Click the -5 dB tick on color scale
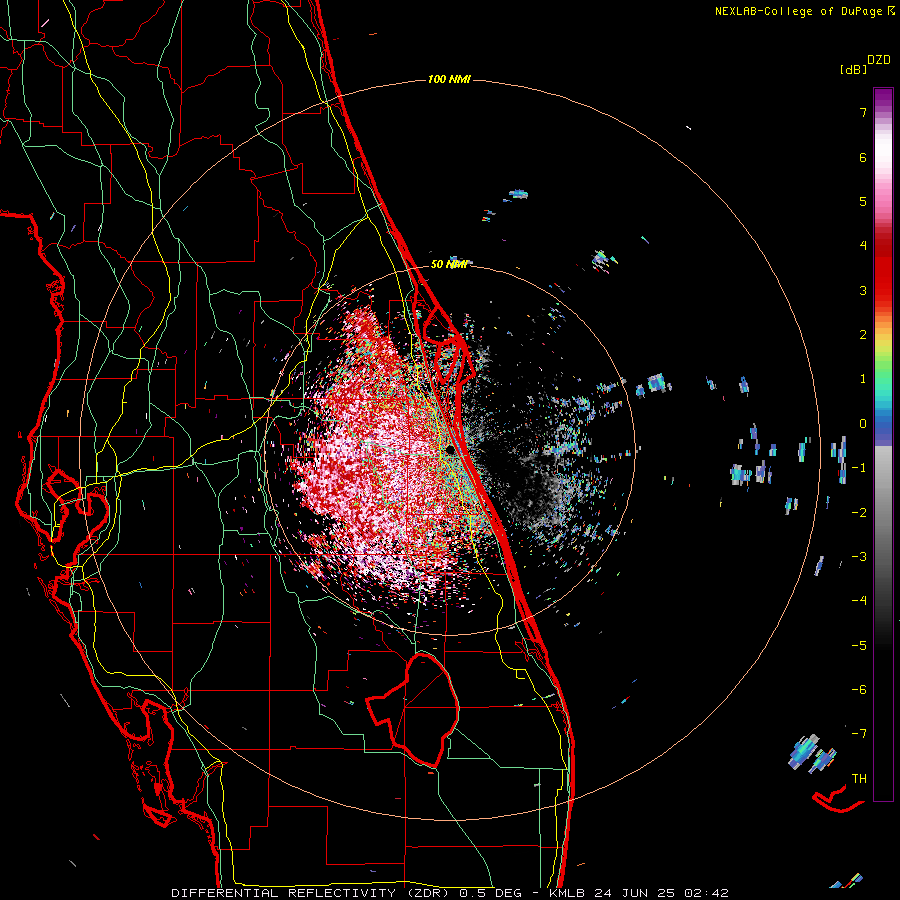This screenshot has height=900, width=900. tap(859, 646)
